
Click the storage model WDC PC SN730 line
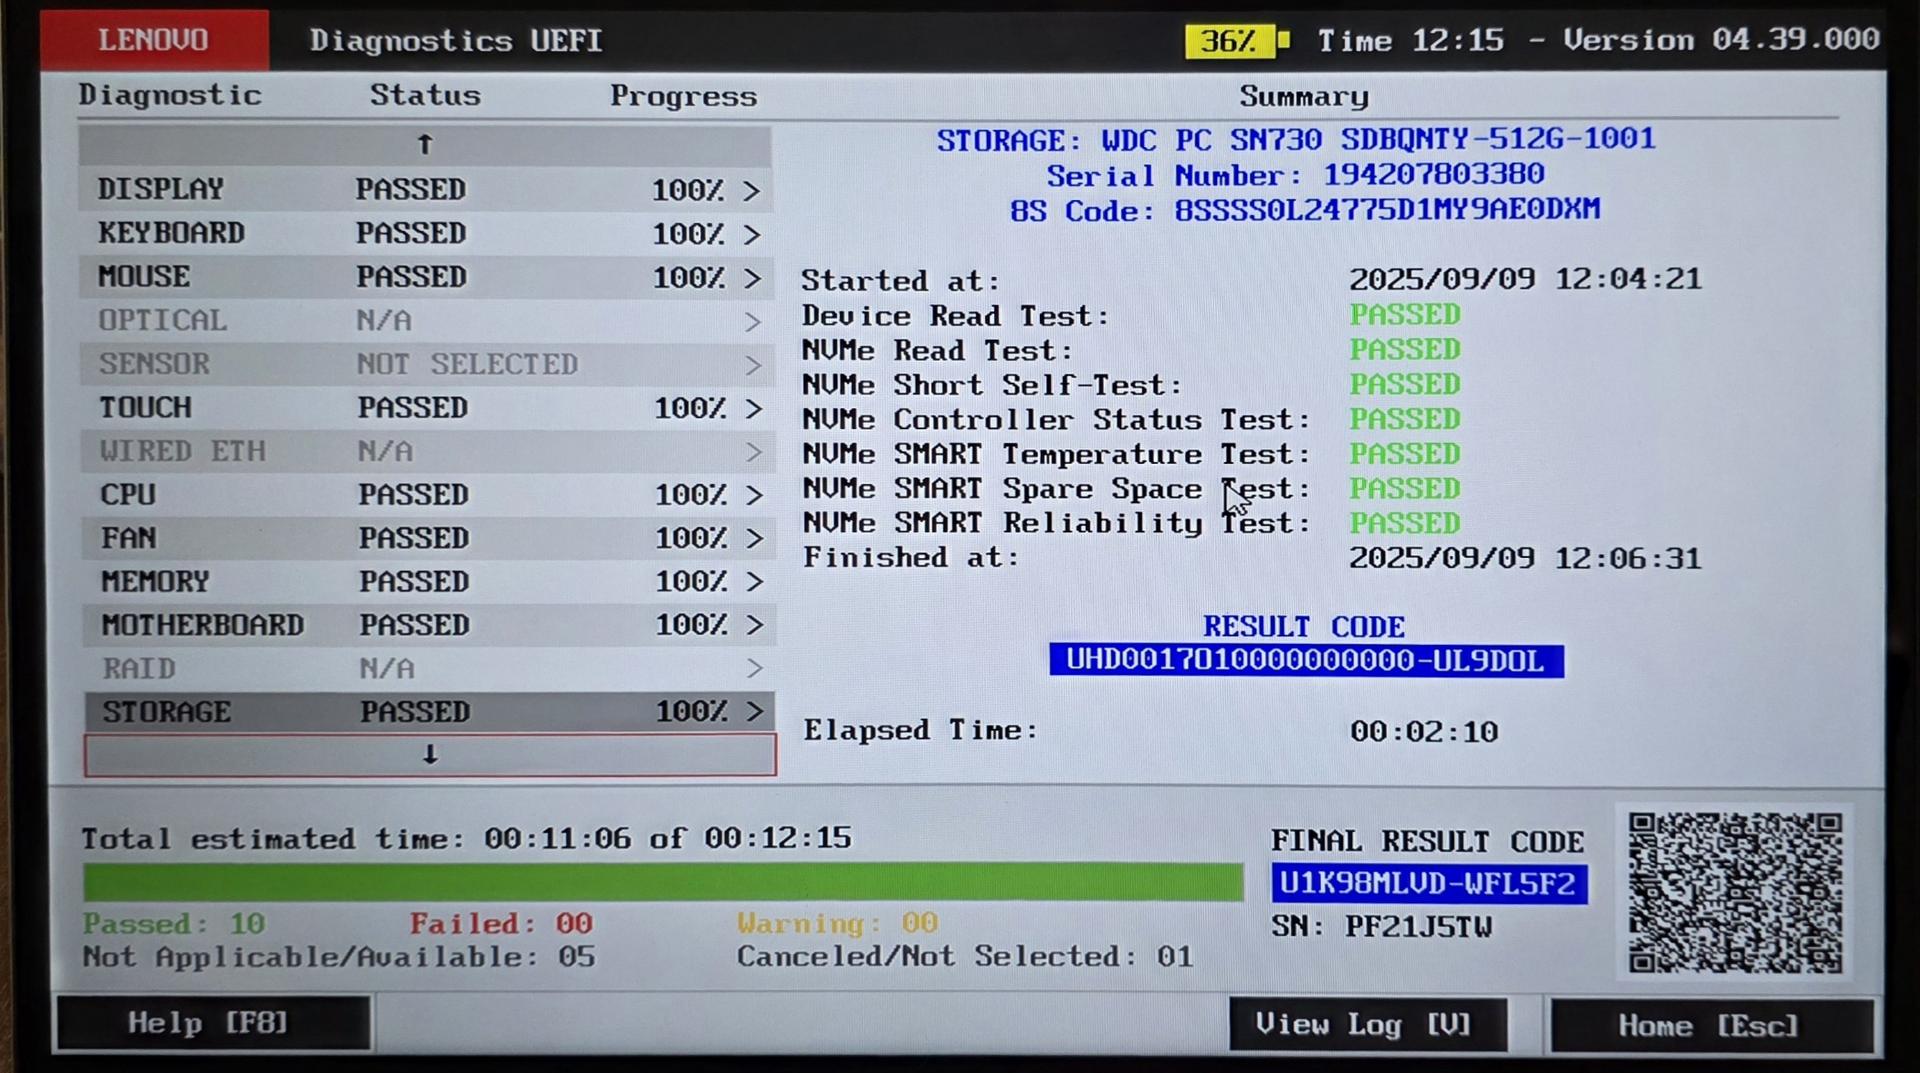1296,139
